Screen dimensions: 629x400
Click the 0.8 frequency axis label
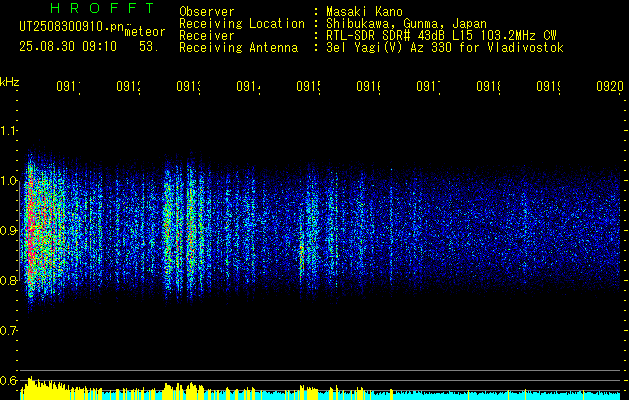point(8,280)
